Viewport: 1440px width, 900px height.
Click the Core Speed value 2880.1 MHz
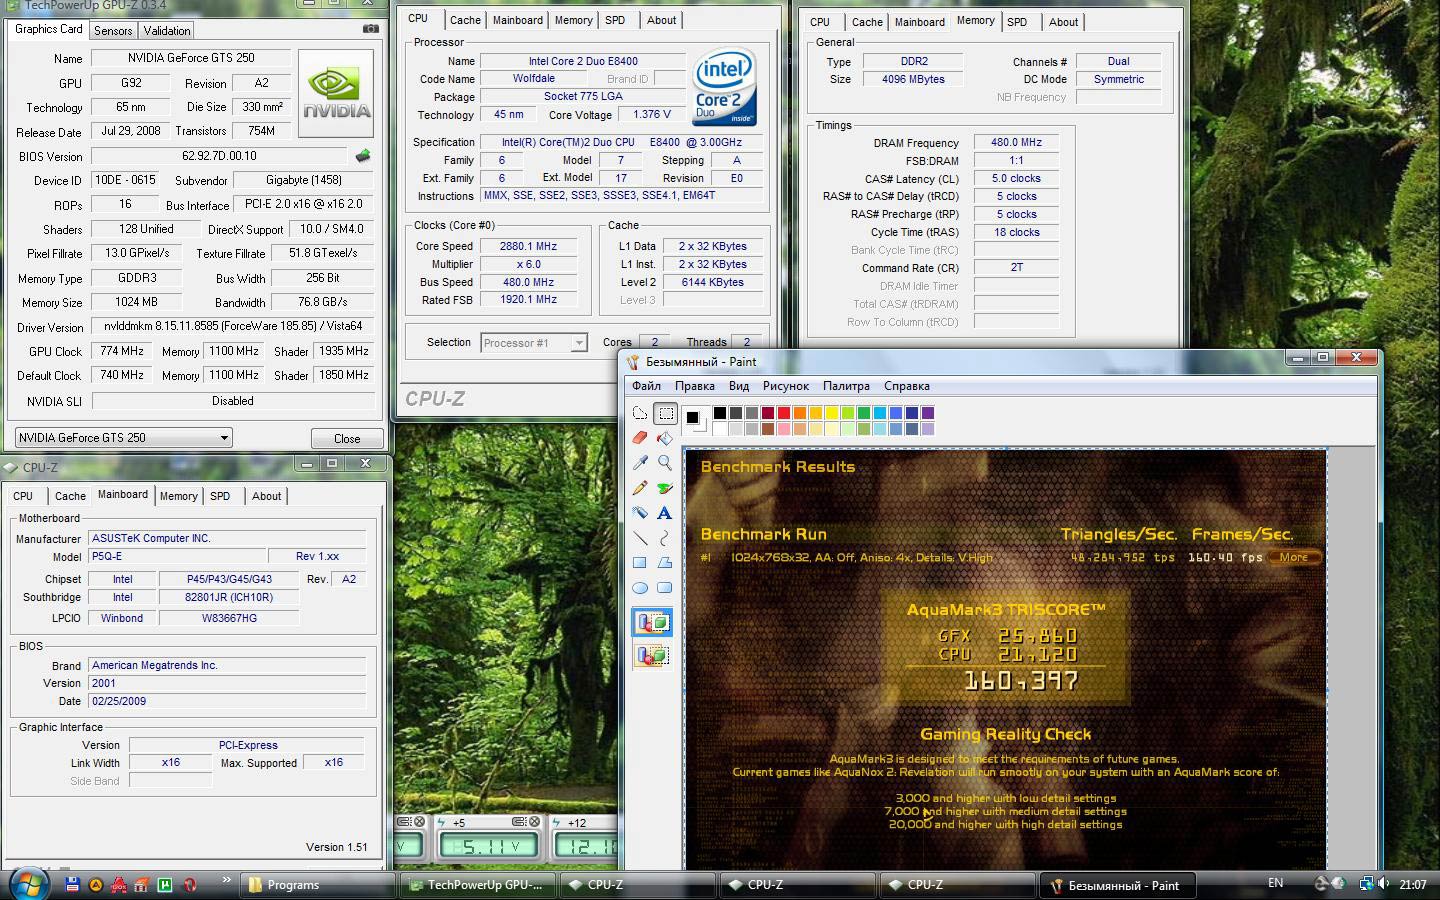[x=529, y=246]
